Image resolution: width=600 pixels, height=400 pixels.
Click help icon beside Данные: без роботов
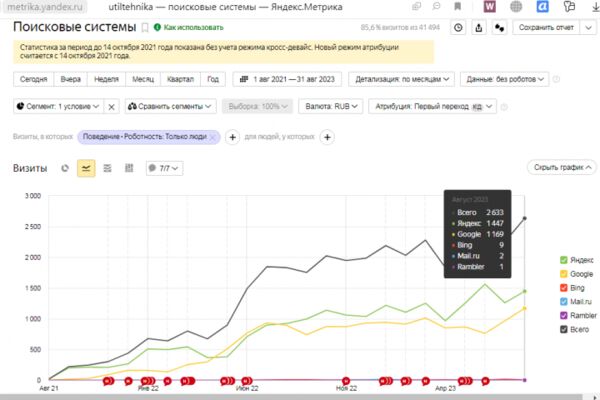click(x=556, y=79)
